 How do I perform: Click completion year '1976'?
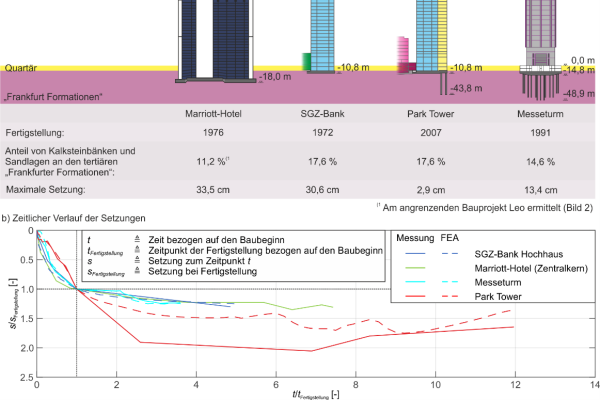[213, 132]
